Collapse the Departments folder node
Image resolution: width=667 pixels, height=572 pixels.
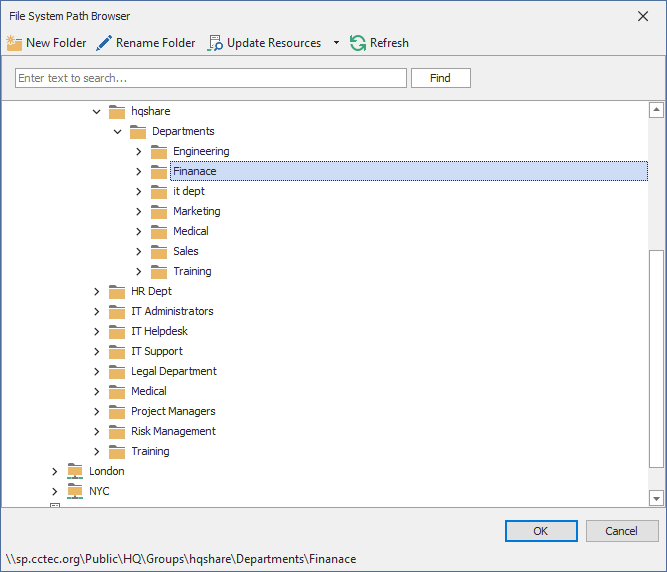click(117, 131)
